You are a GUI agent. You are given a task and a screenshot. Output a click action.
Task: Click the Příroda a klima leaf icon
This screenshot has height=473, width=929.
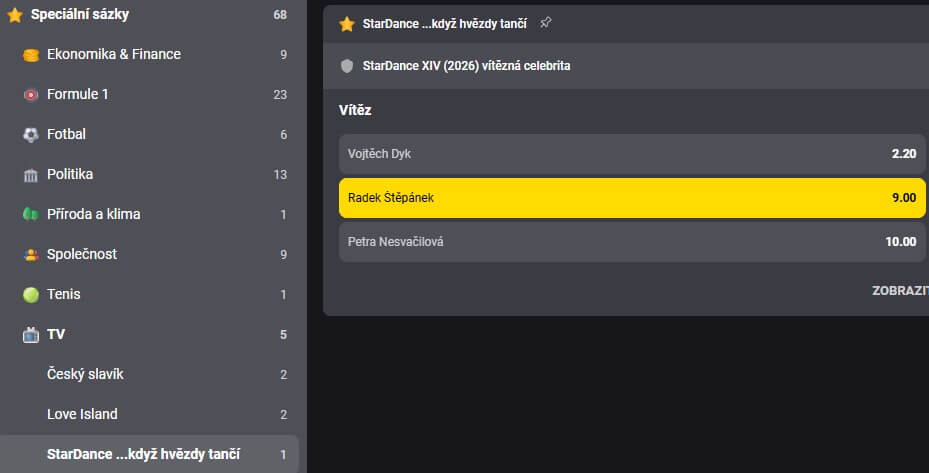(x=30, y=214)
